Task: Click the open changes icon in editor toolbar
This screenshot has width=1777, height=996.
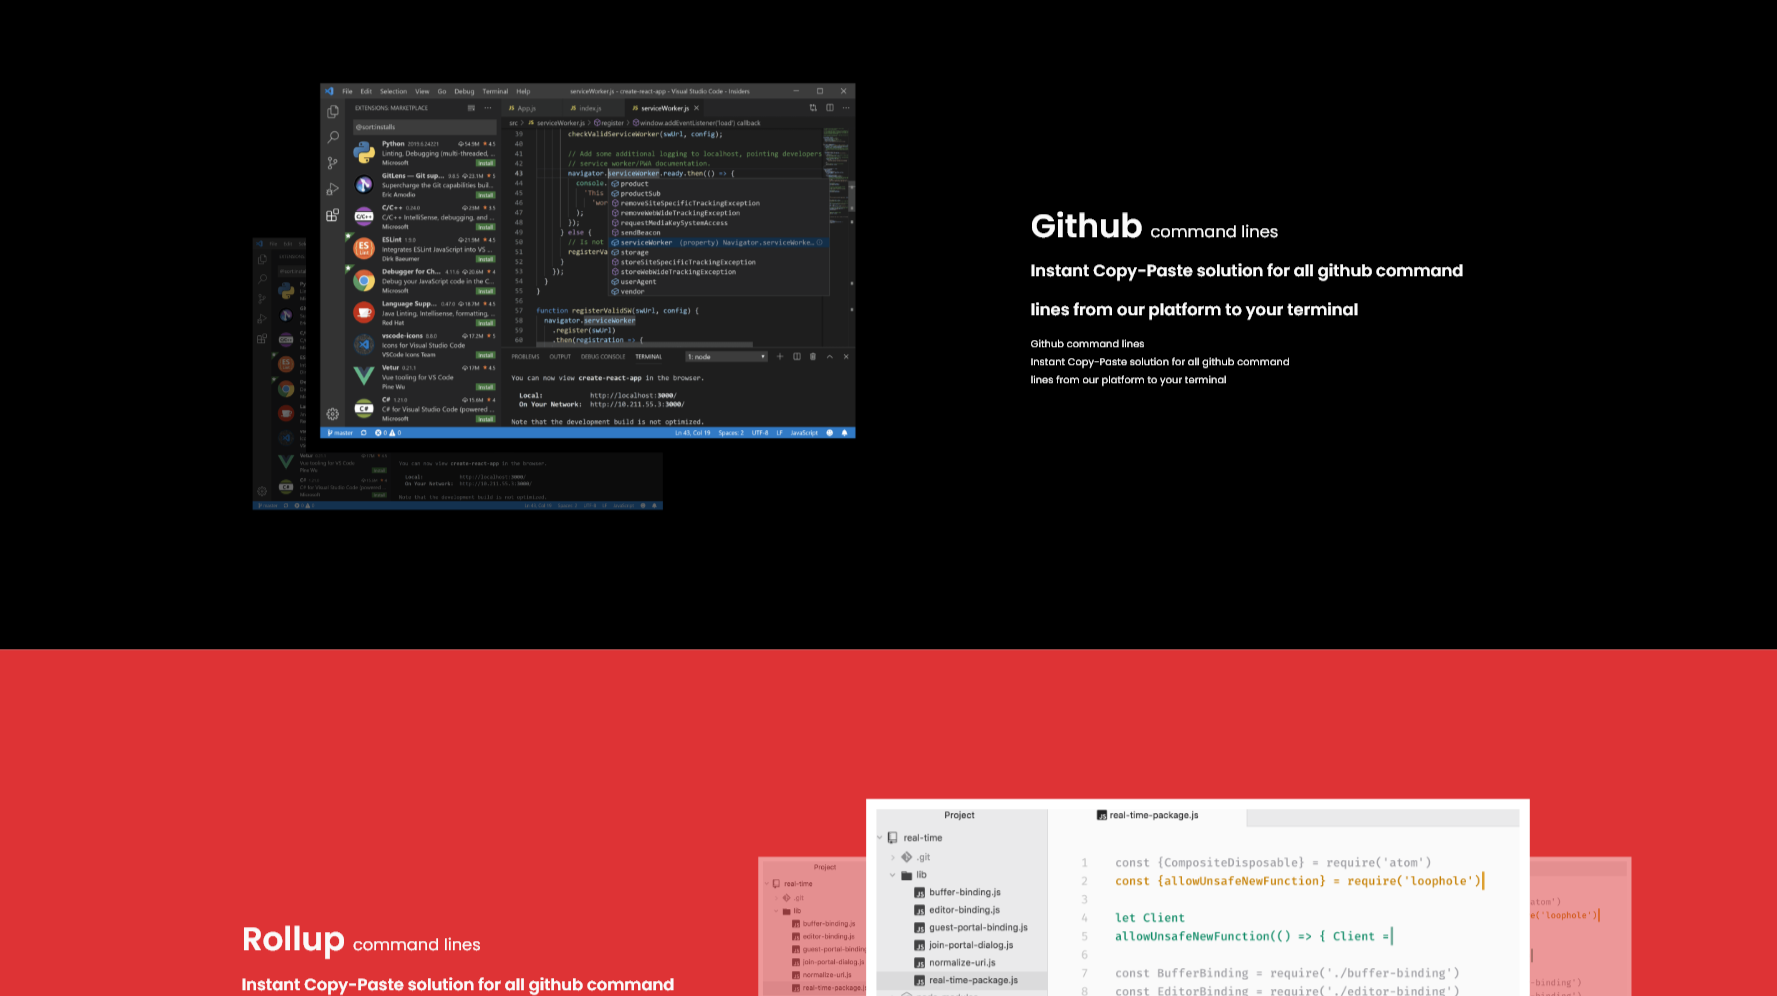Action: pos(813,108)
